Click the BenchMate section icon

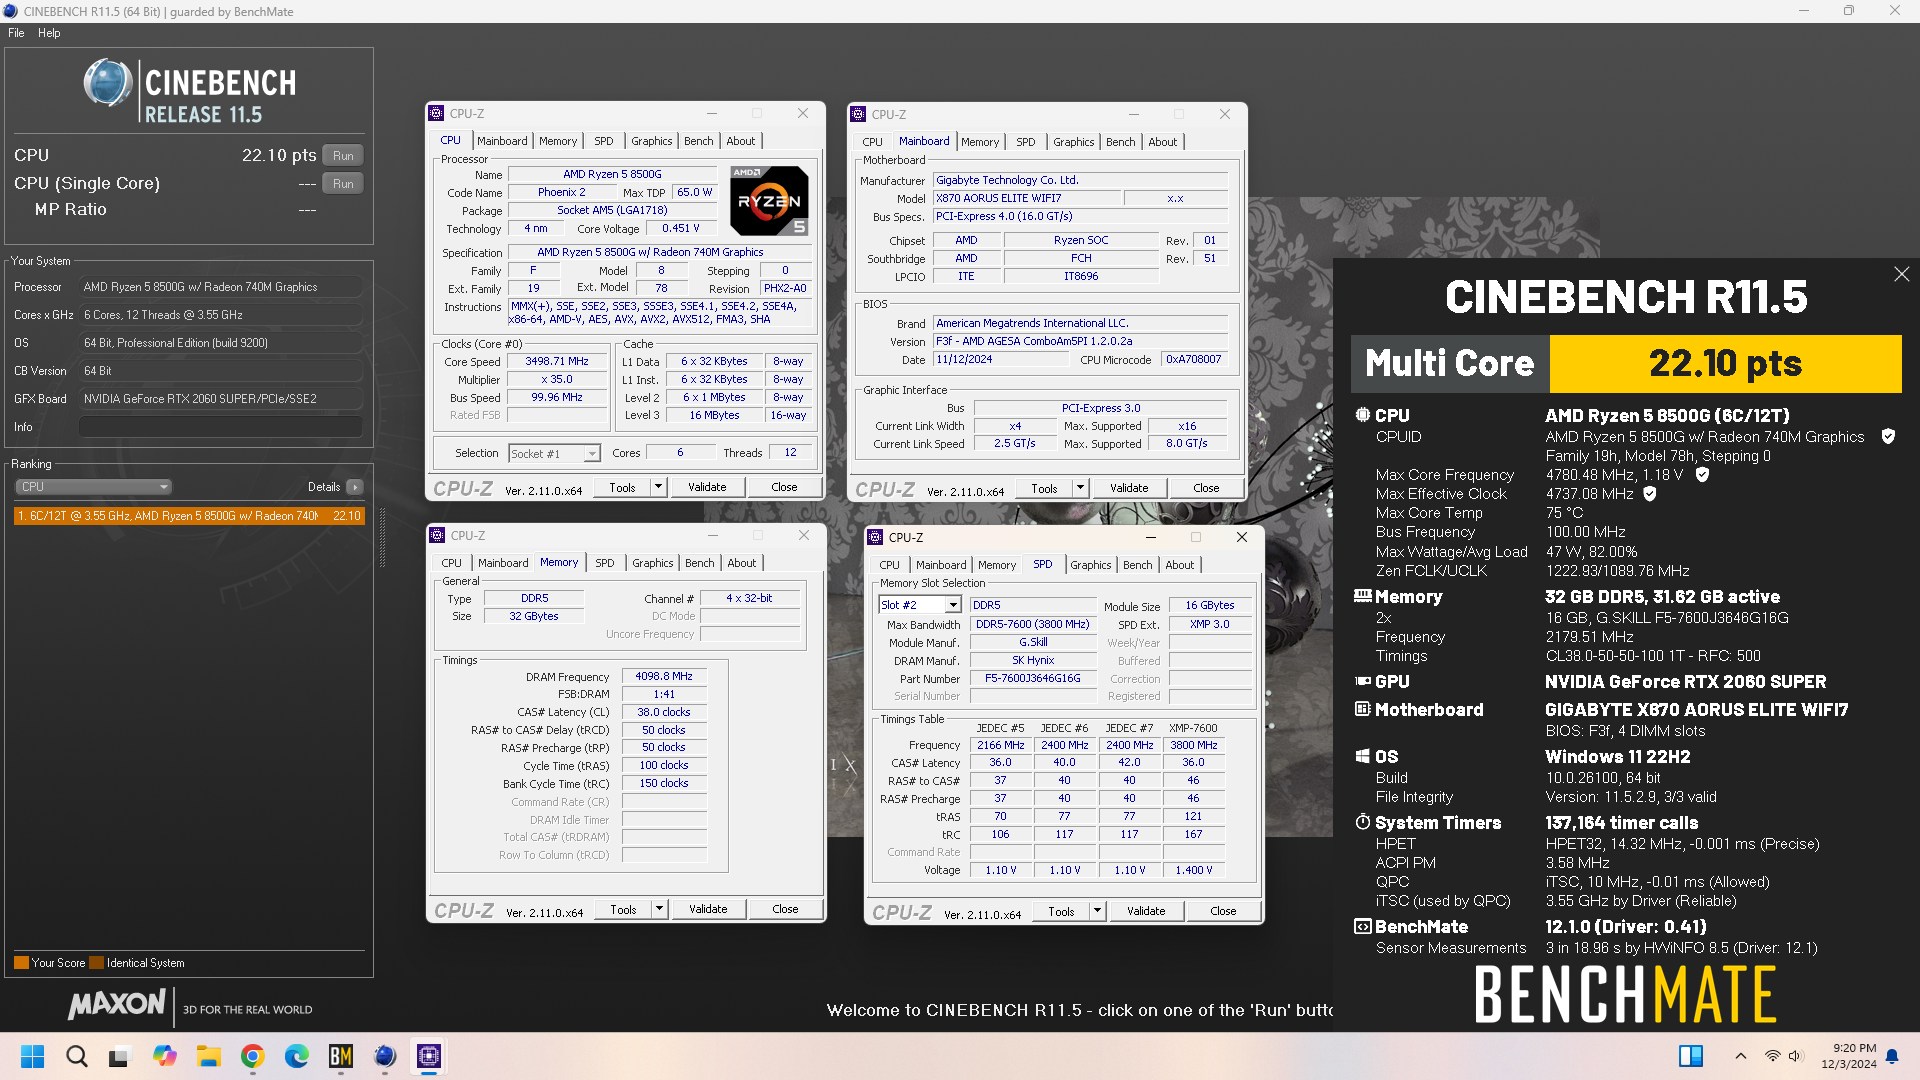[x=1362, y=926]
